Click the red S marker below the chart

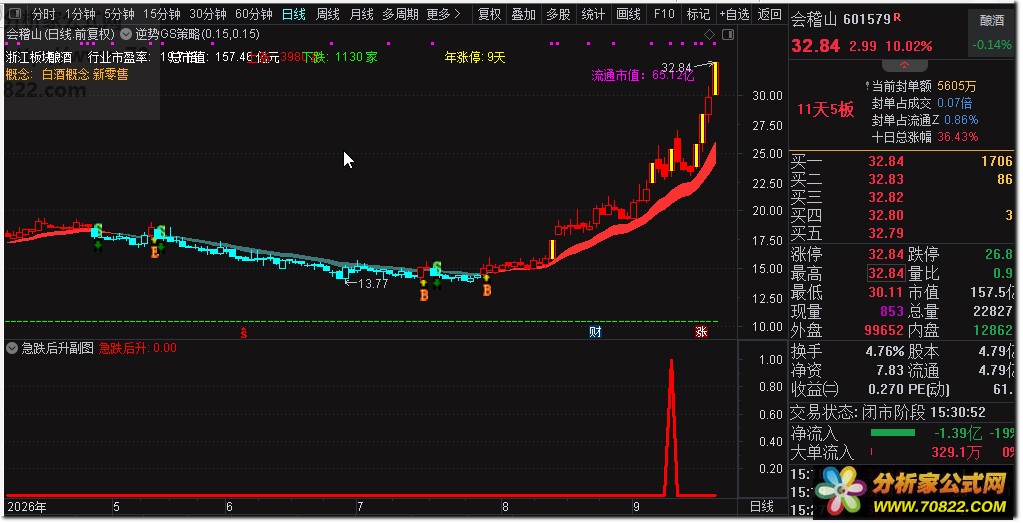click(x=244, y=333)
